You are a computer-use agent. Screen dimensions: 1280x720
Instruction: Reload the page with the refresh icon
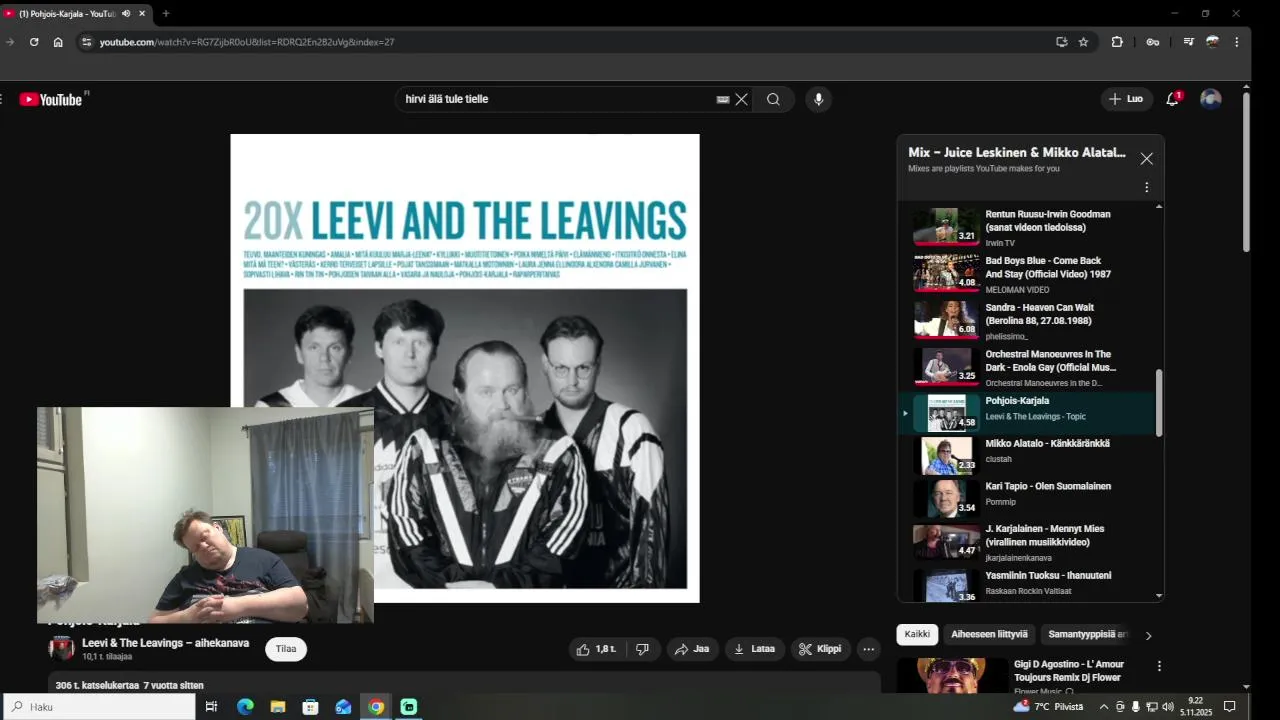pos(34,42)
